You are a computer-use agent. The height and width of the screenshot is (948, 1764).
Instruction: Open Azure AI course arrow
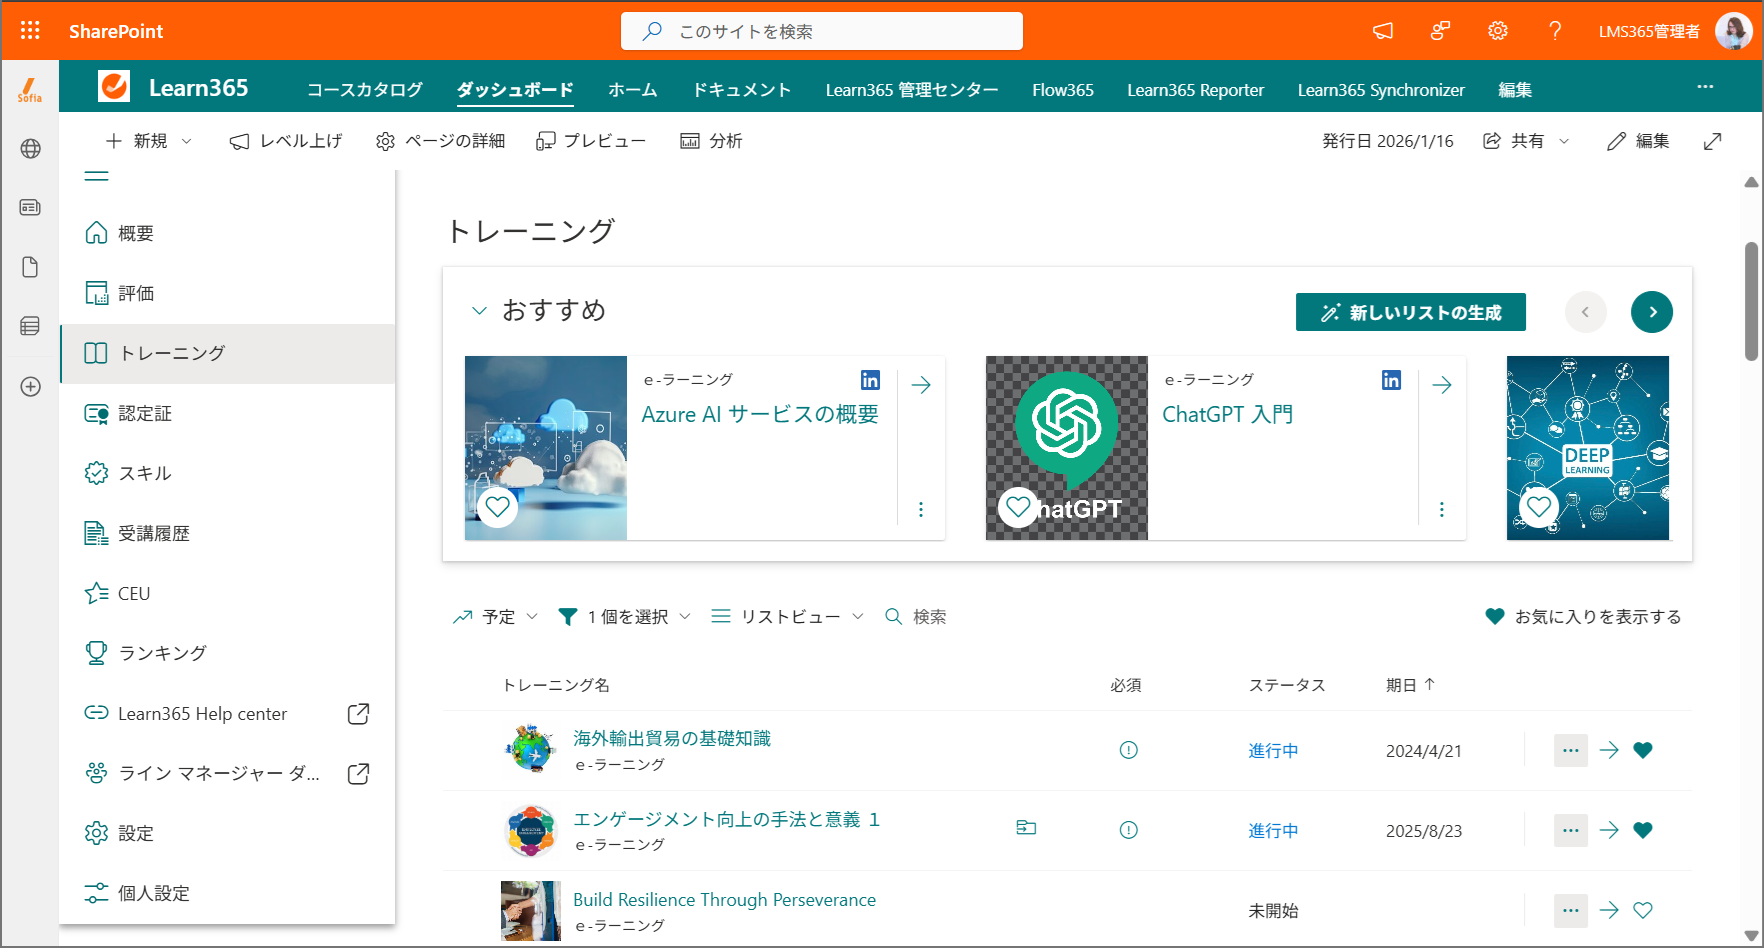[x=921, y=385]
